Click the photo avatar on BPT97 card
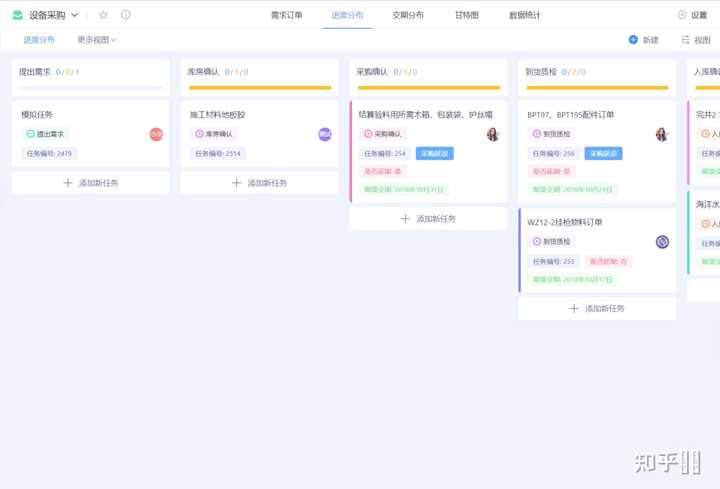720x489 pixels. point(662,134)
